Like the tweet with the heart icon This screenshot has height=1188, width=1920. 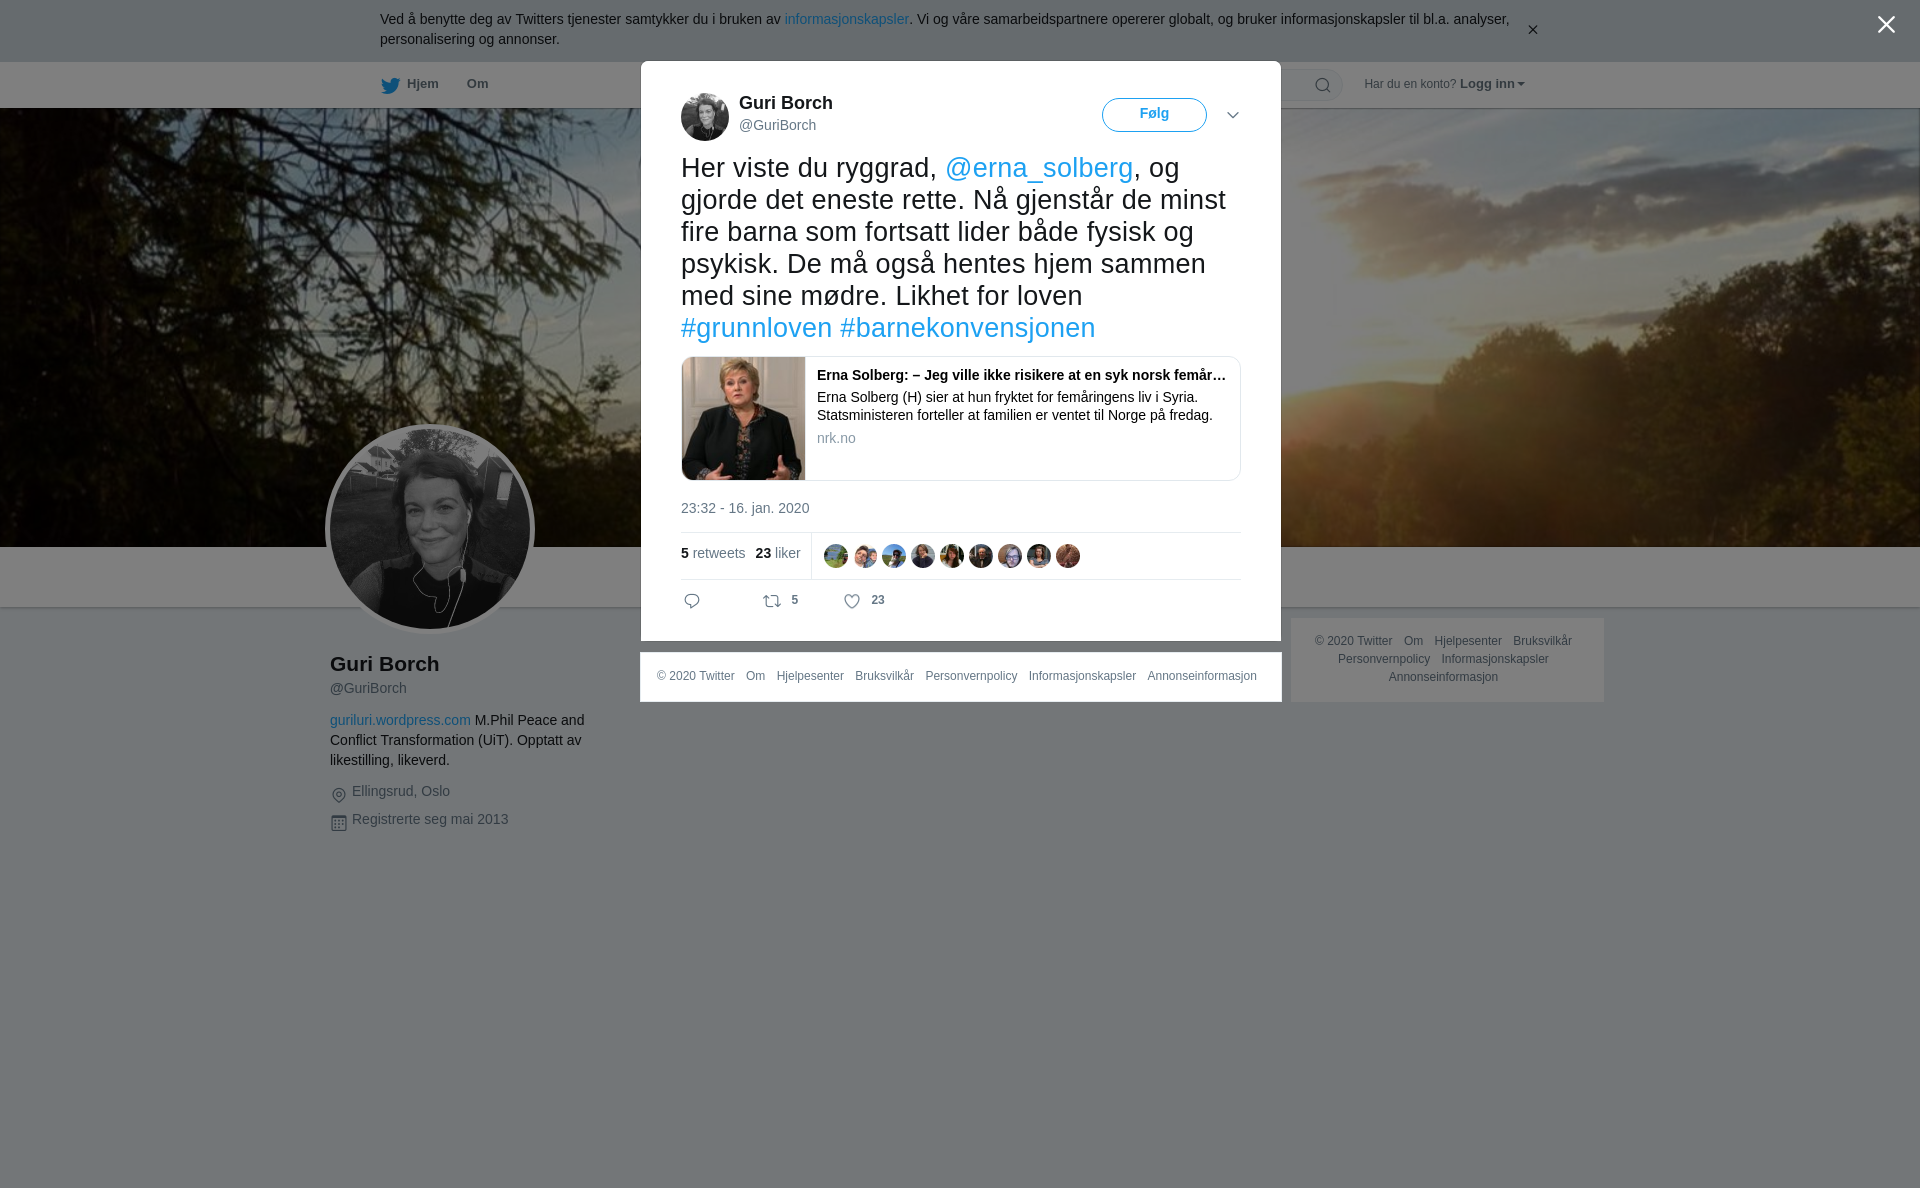pos(852,601)
